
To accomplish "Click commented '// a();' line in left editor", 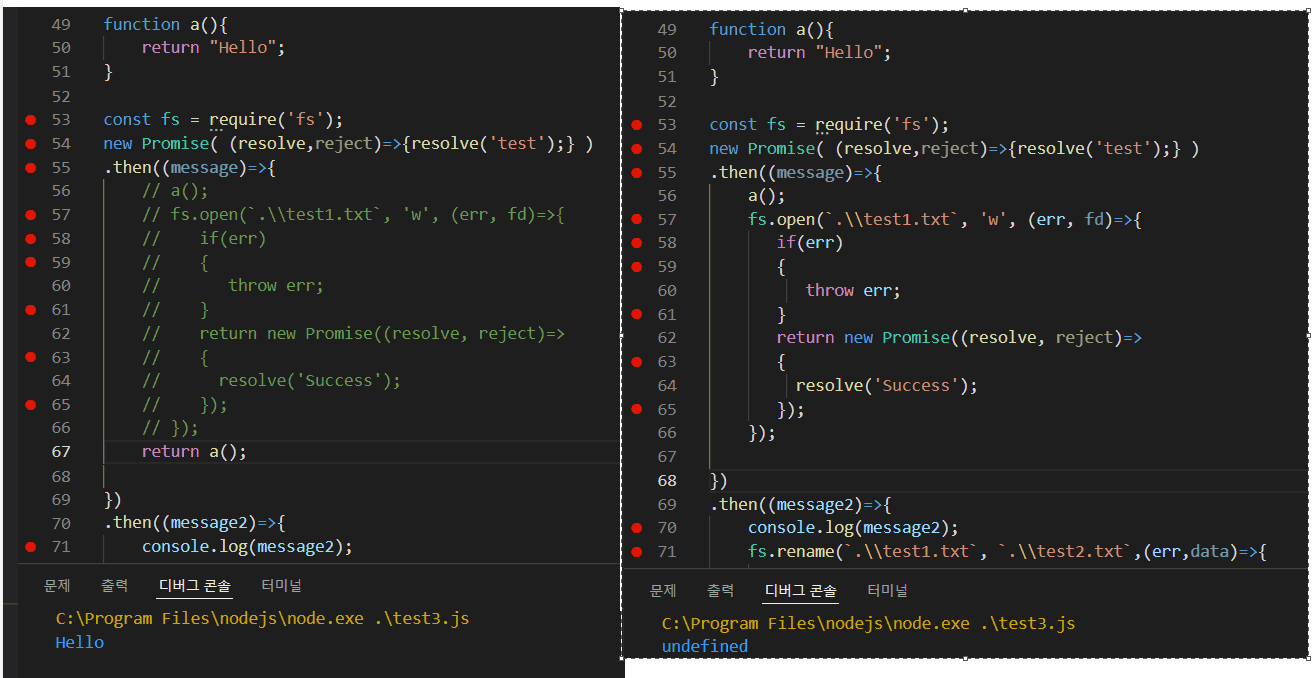I will (175, 191).
